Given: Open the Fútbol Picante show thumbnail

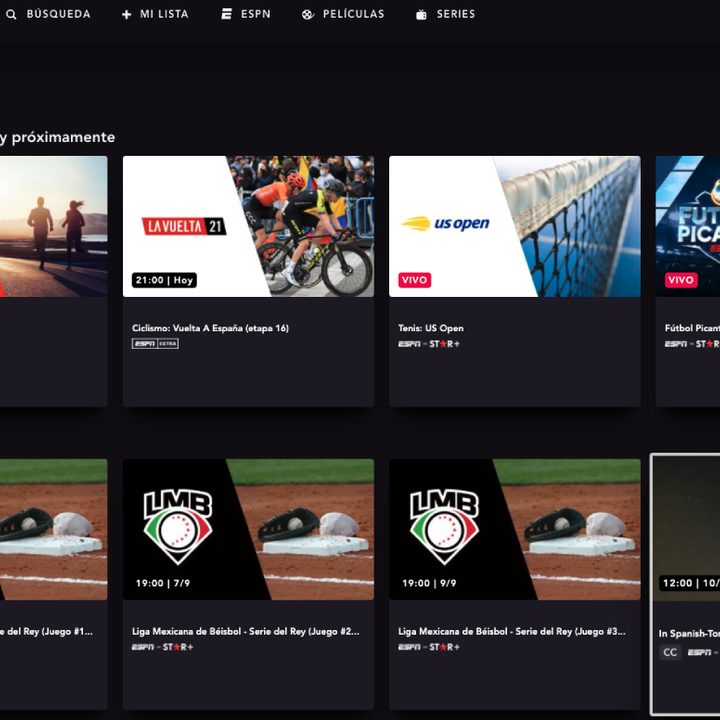Looking at the screenshot, I should pos(688,226).
